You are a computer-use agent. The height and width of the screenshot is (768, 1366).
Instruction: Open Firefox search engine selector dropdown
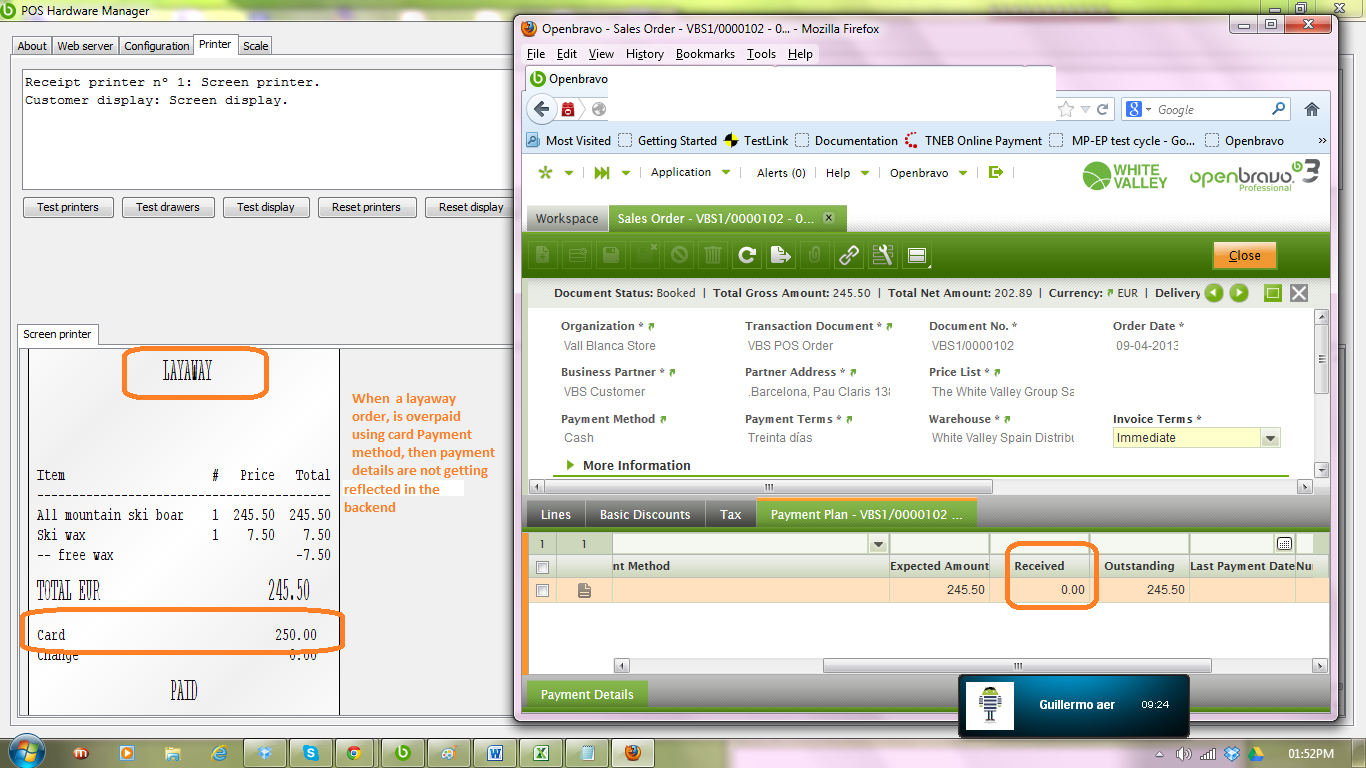pos(1139,109)
